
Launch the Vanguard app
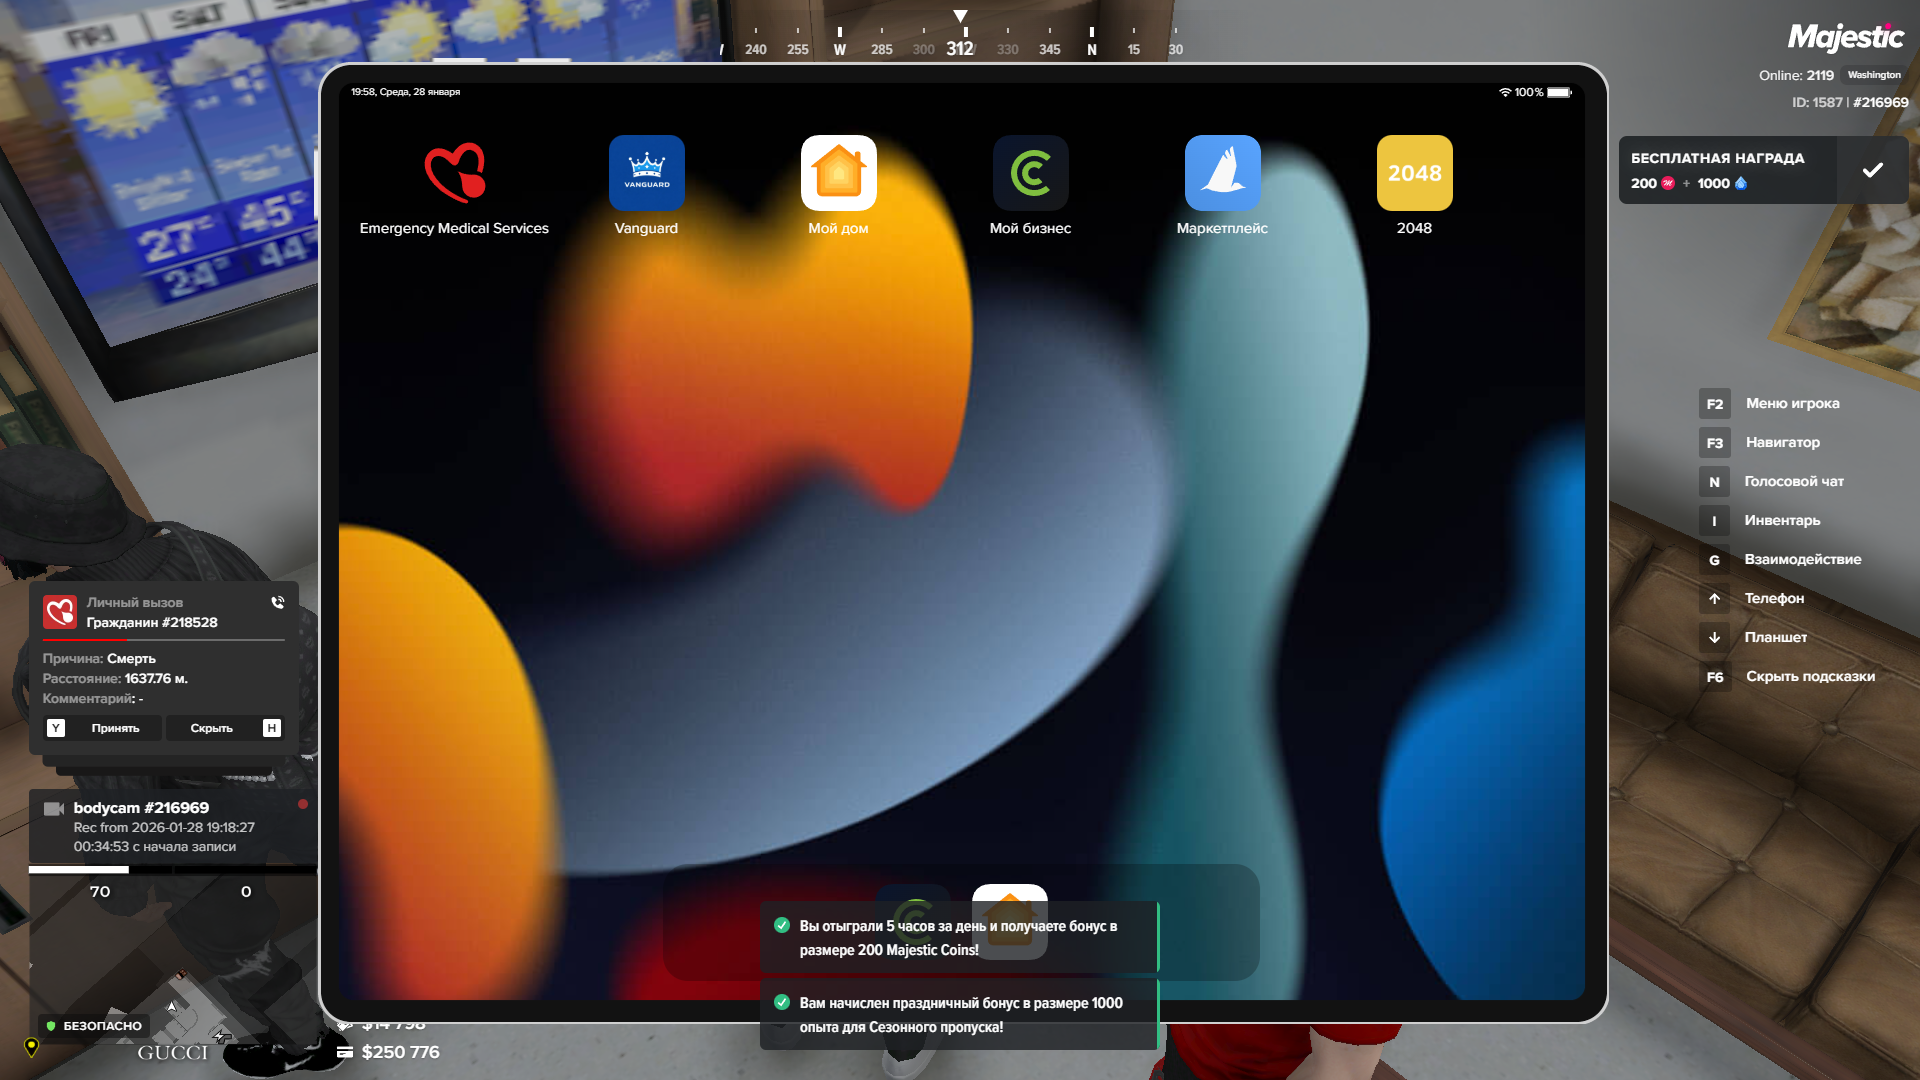coord(646,174)
